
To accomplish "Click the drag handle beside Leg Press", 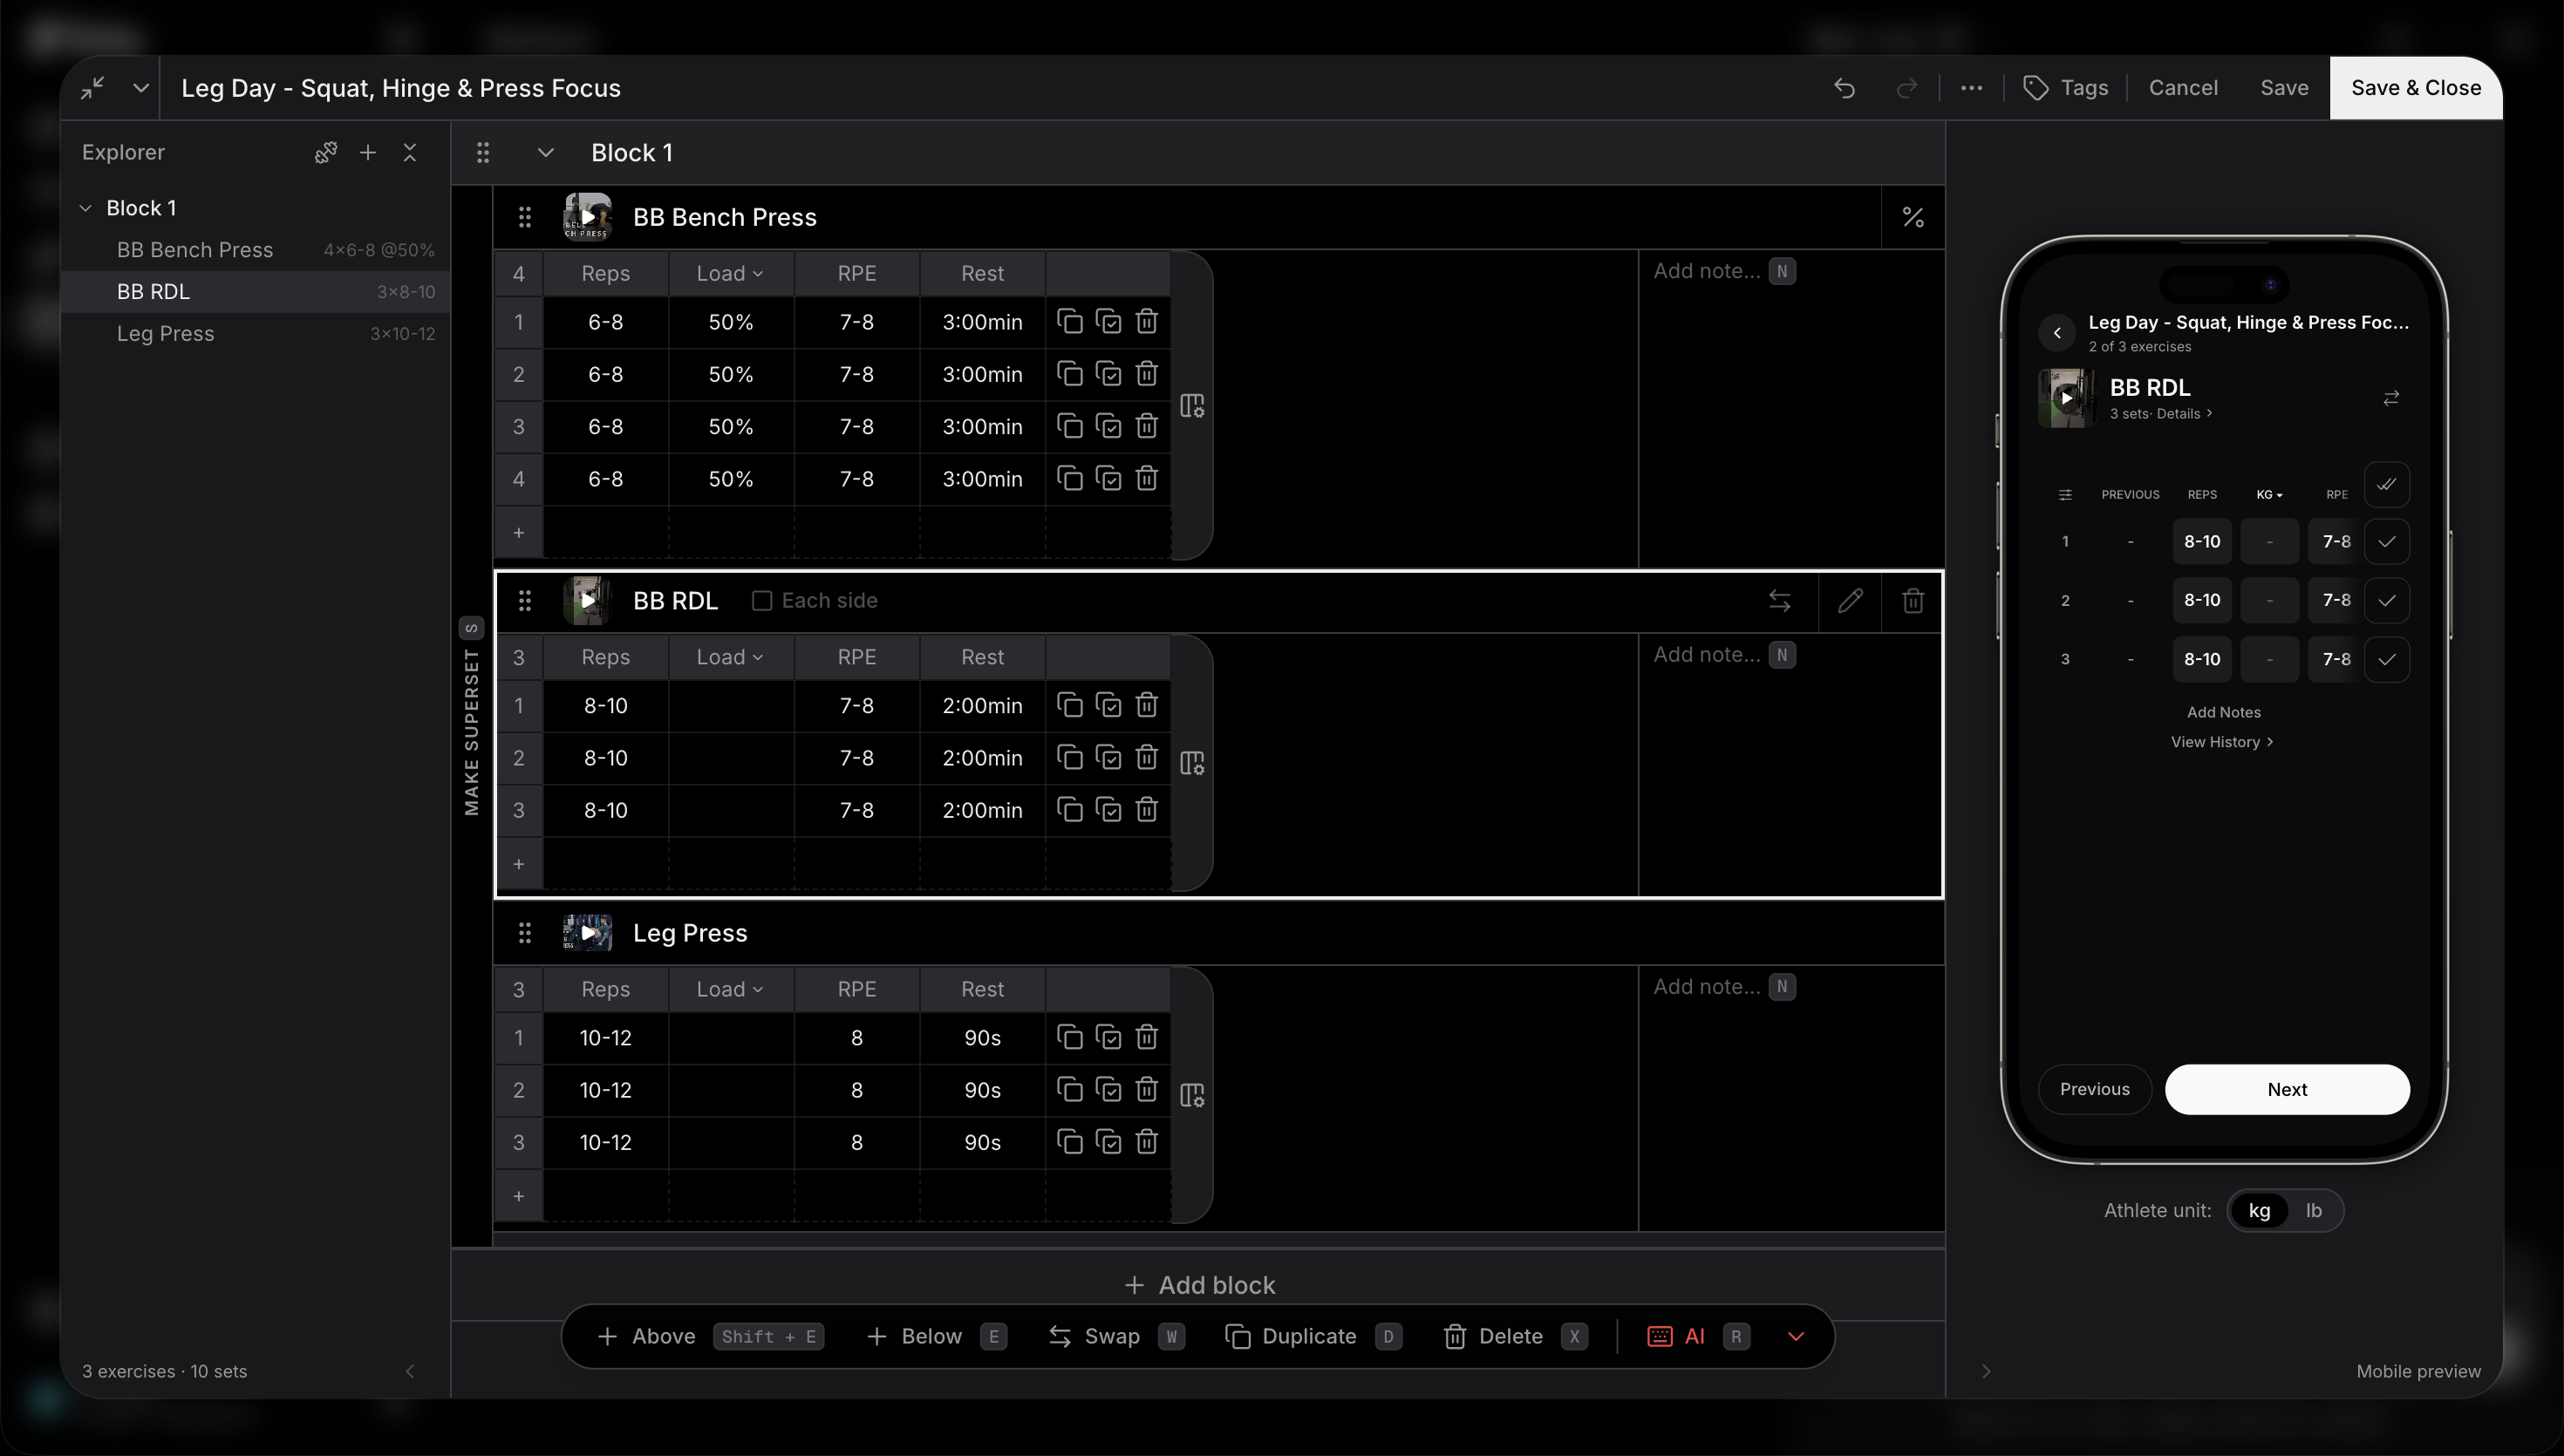I will (x=525, y=933).
